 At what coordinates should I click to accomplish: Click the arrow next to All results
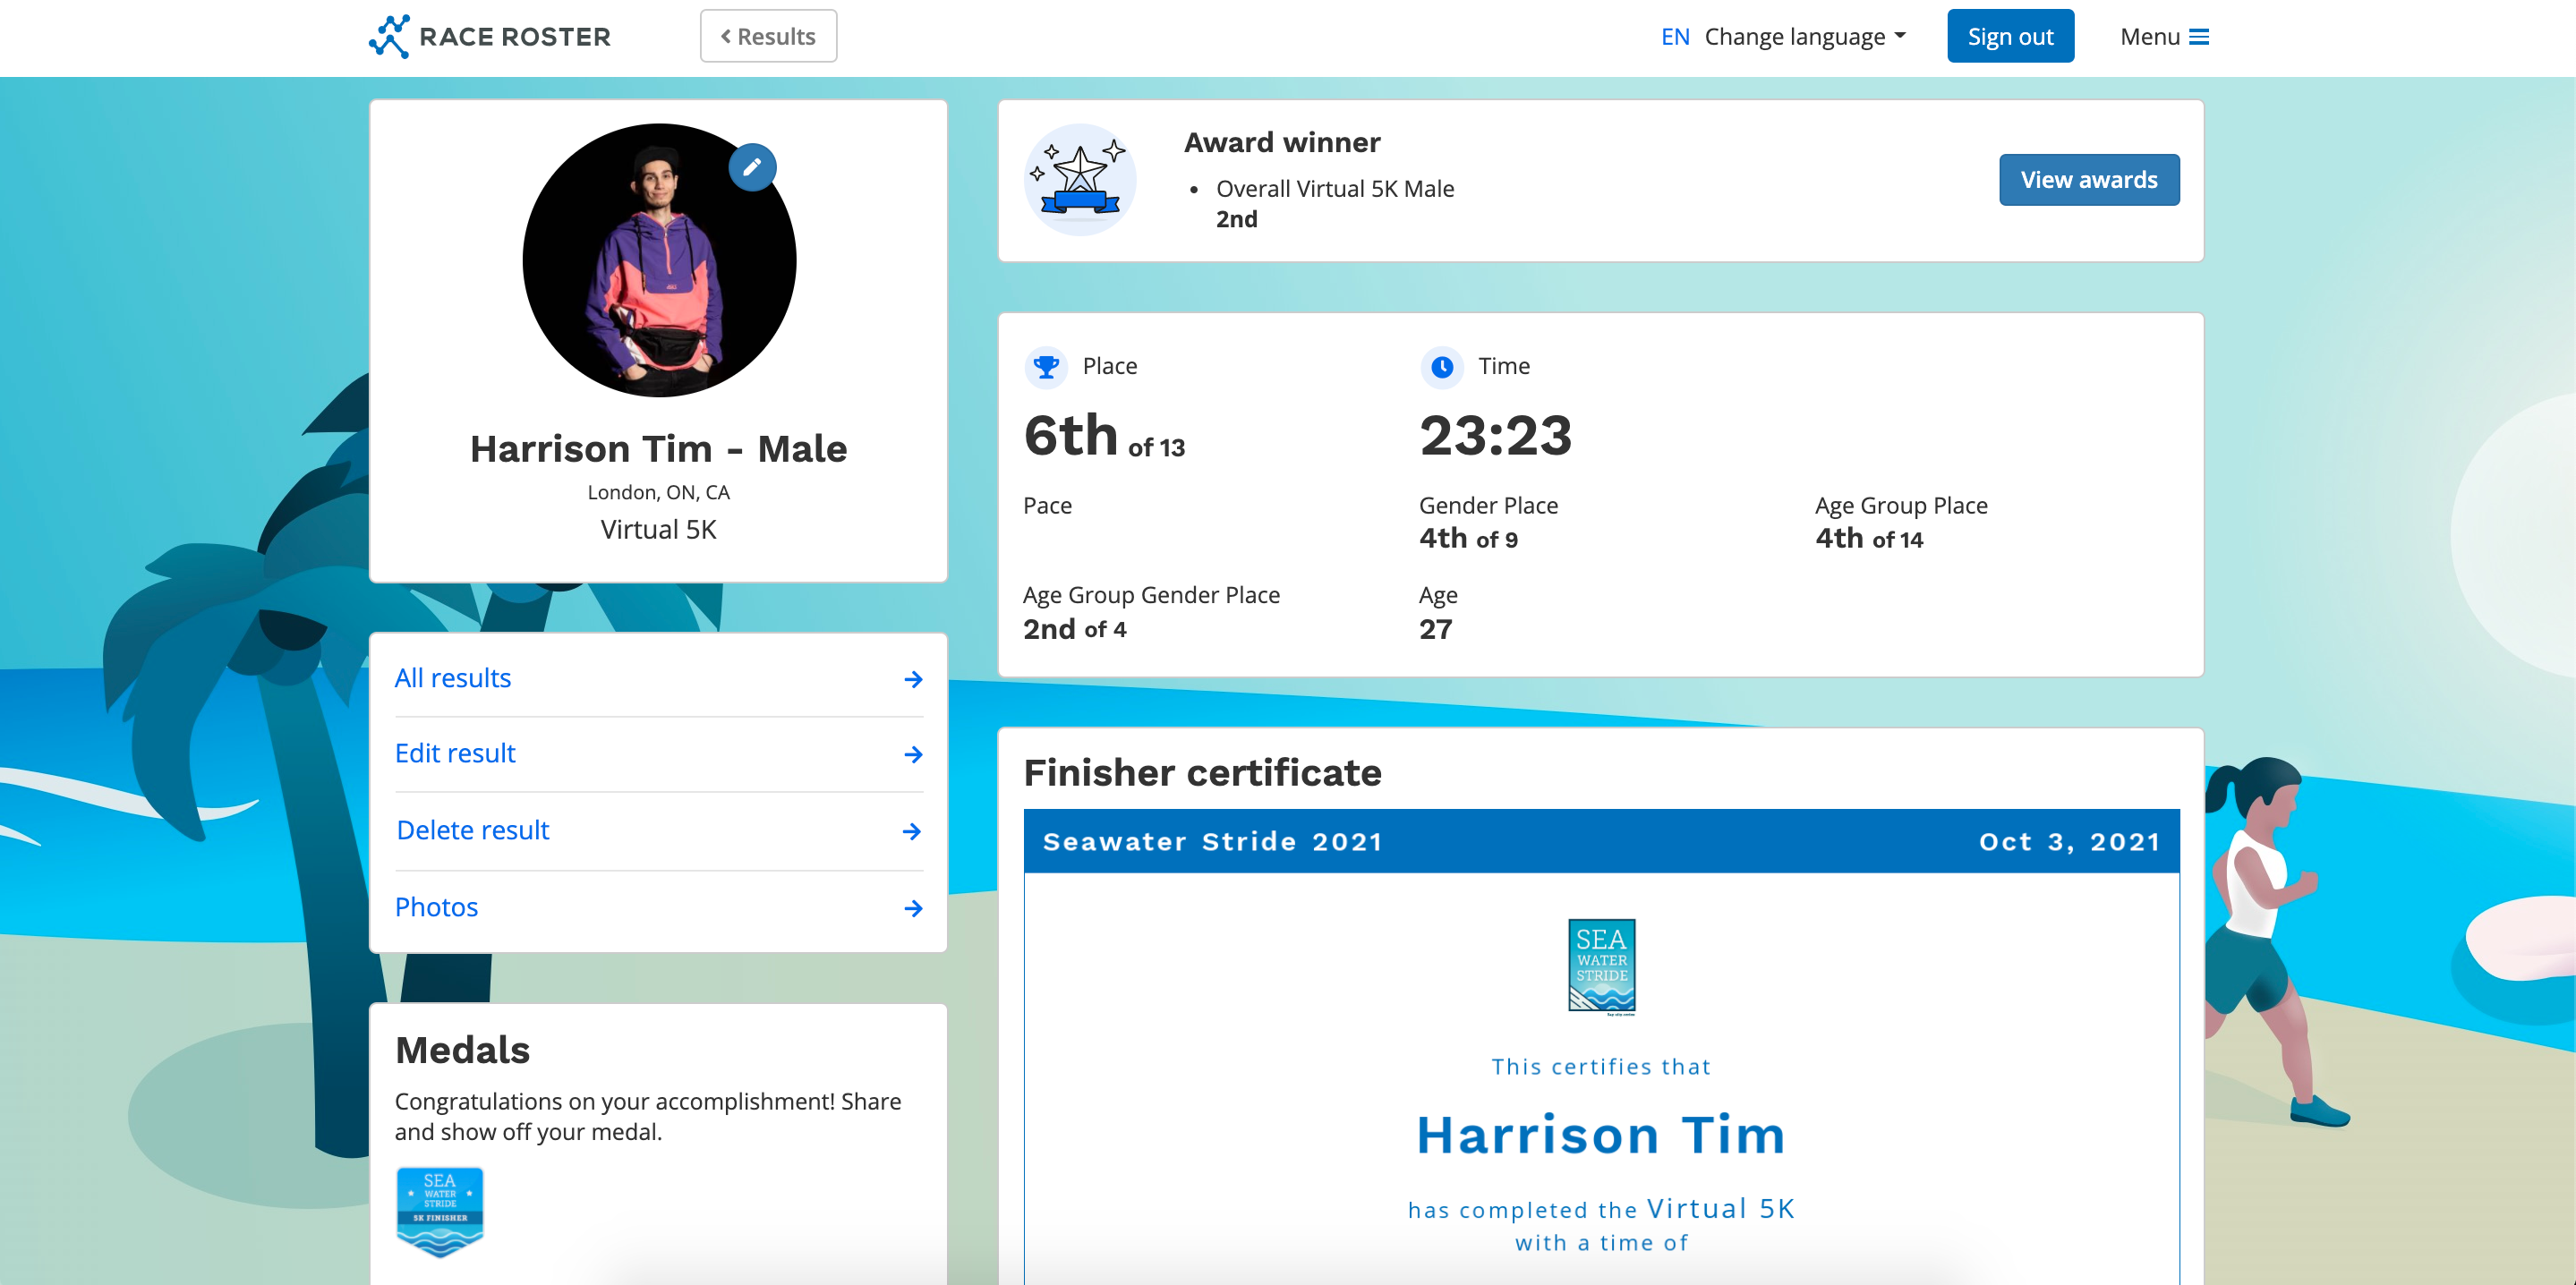coord(912,679)
